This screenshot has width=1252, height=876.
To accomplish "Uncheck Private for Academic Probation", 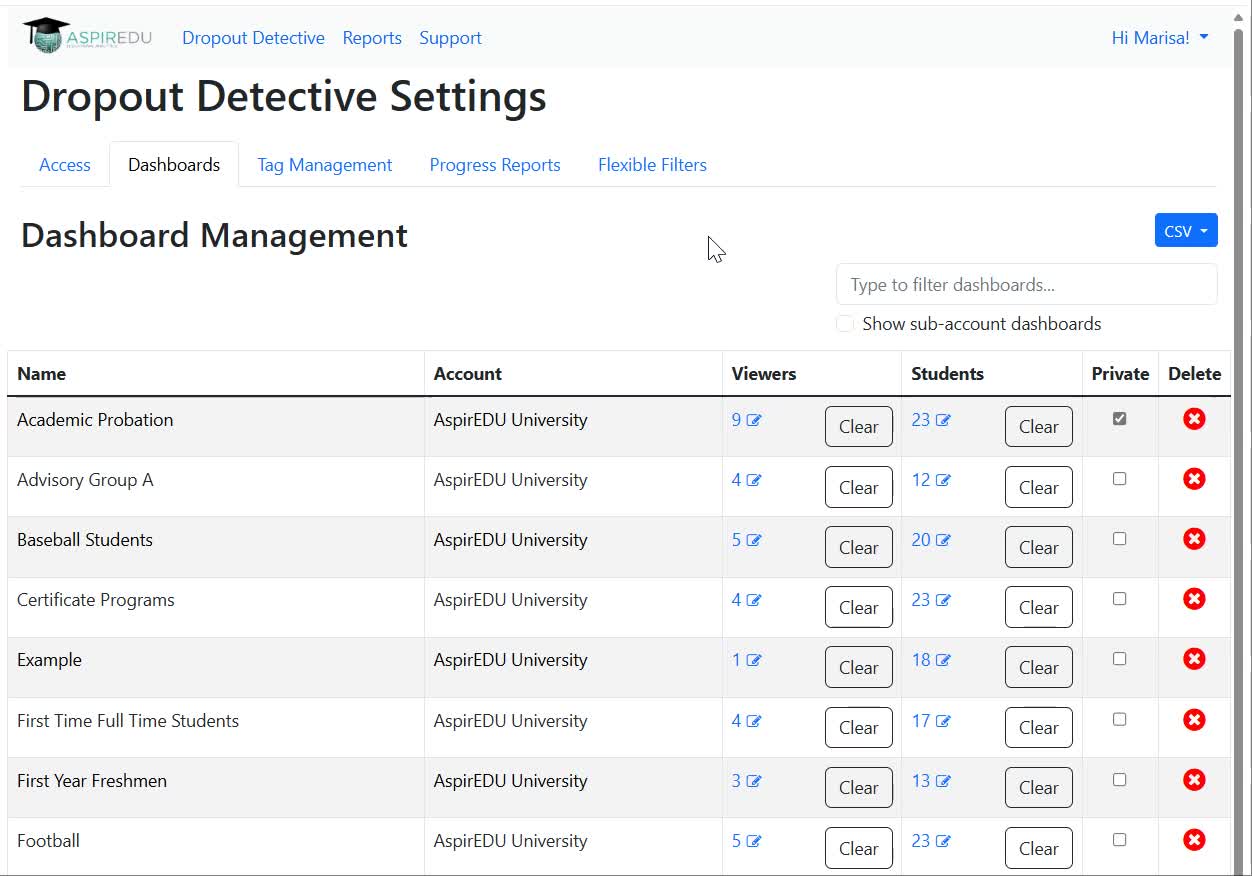I will point(1119,419).
